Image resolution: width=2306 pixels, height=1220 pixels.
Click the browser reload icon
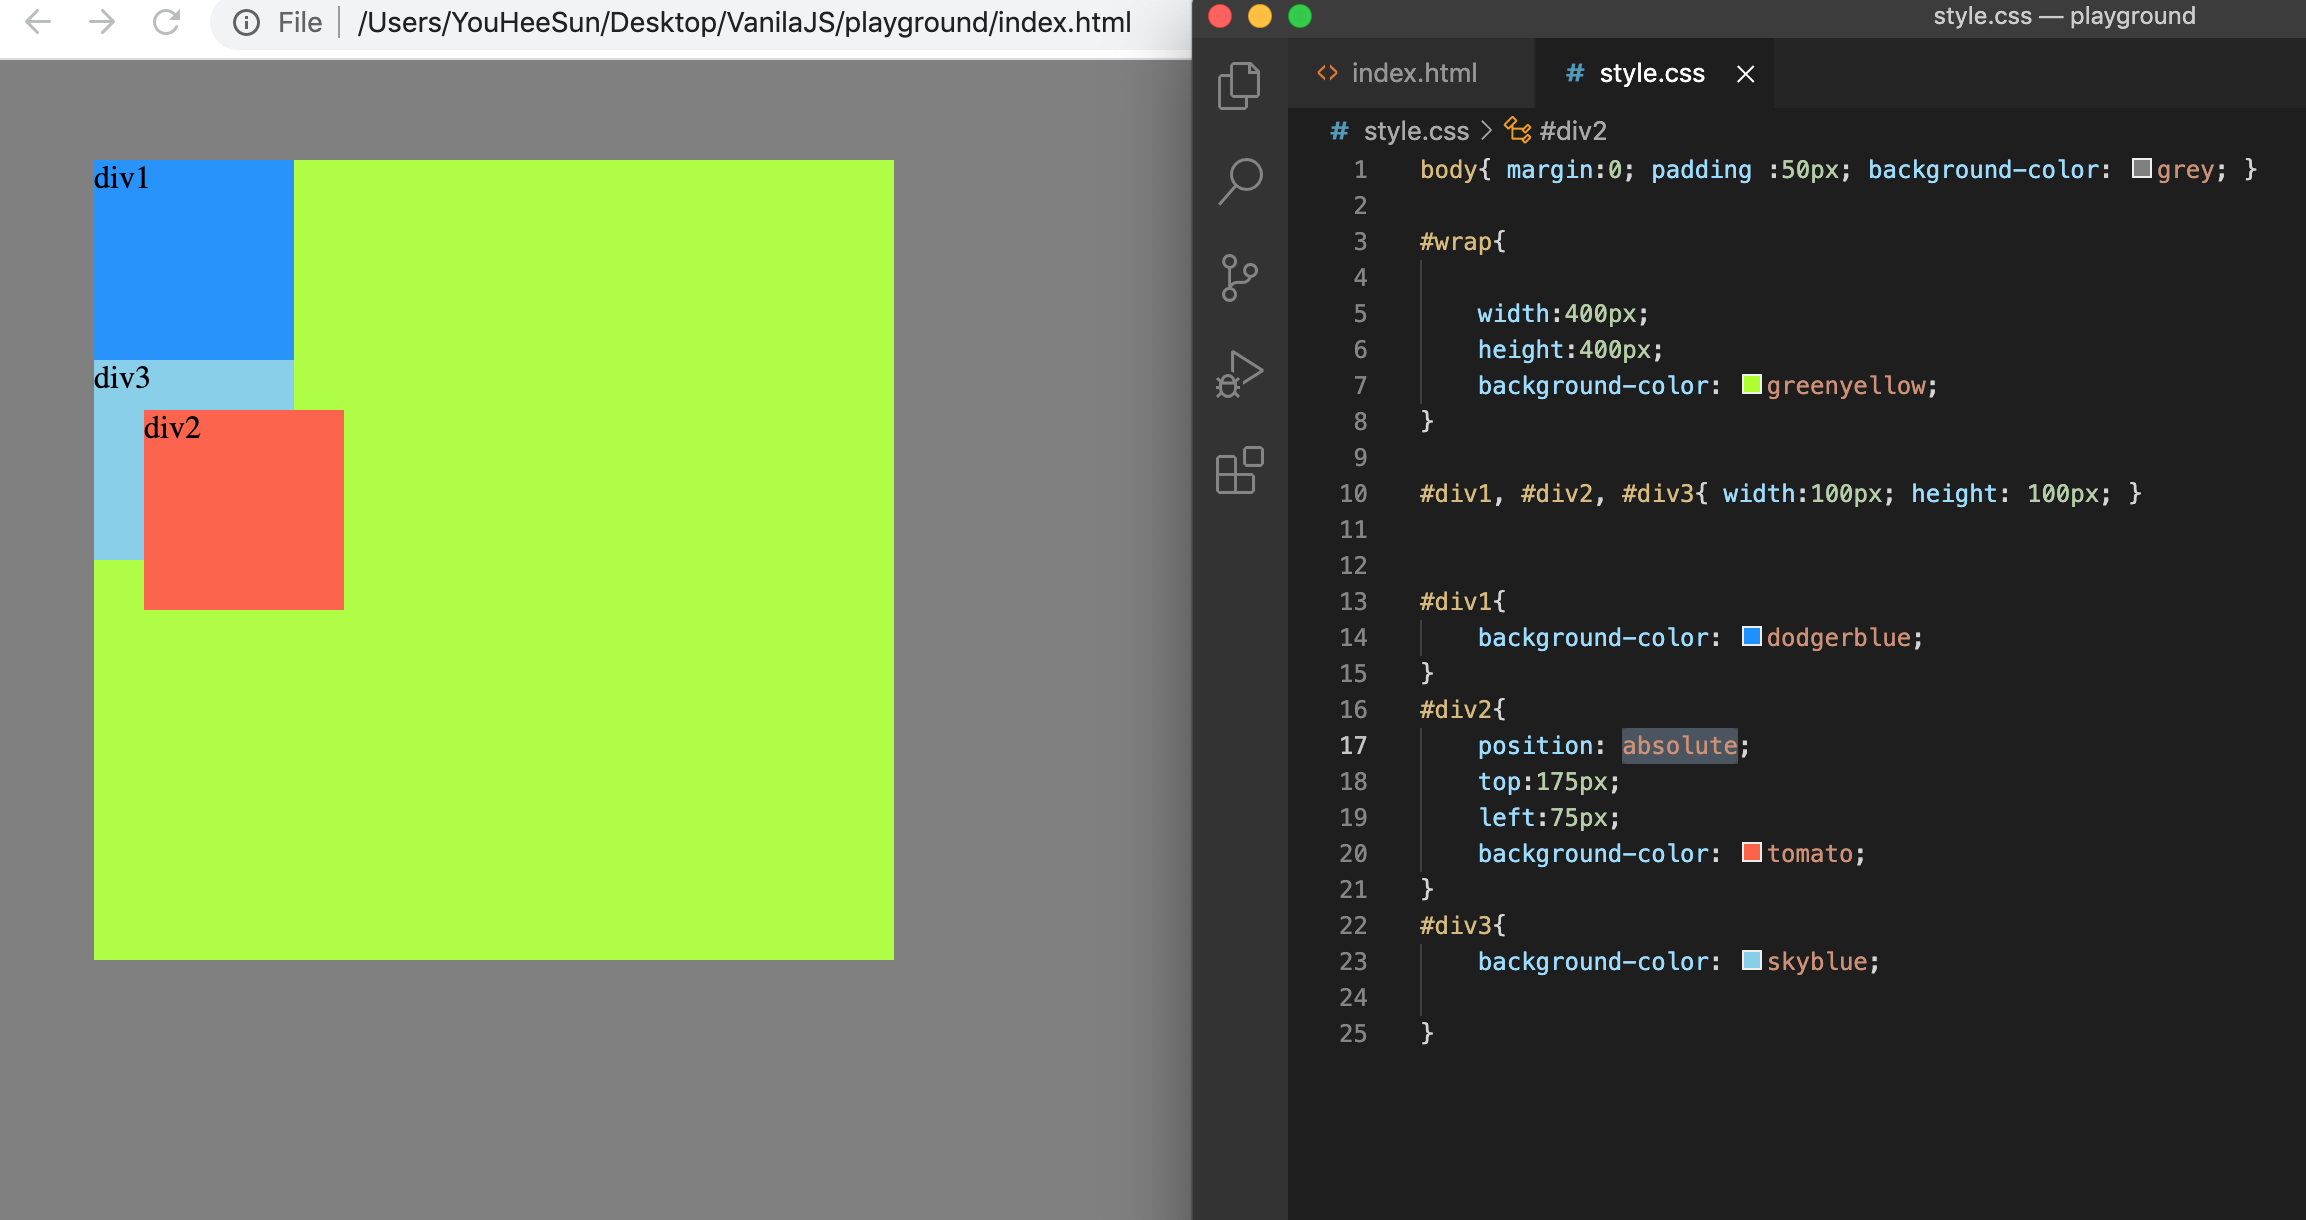(x=166, y=22)
